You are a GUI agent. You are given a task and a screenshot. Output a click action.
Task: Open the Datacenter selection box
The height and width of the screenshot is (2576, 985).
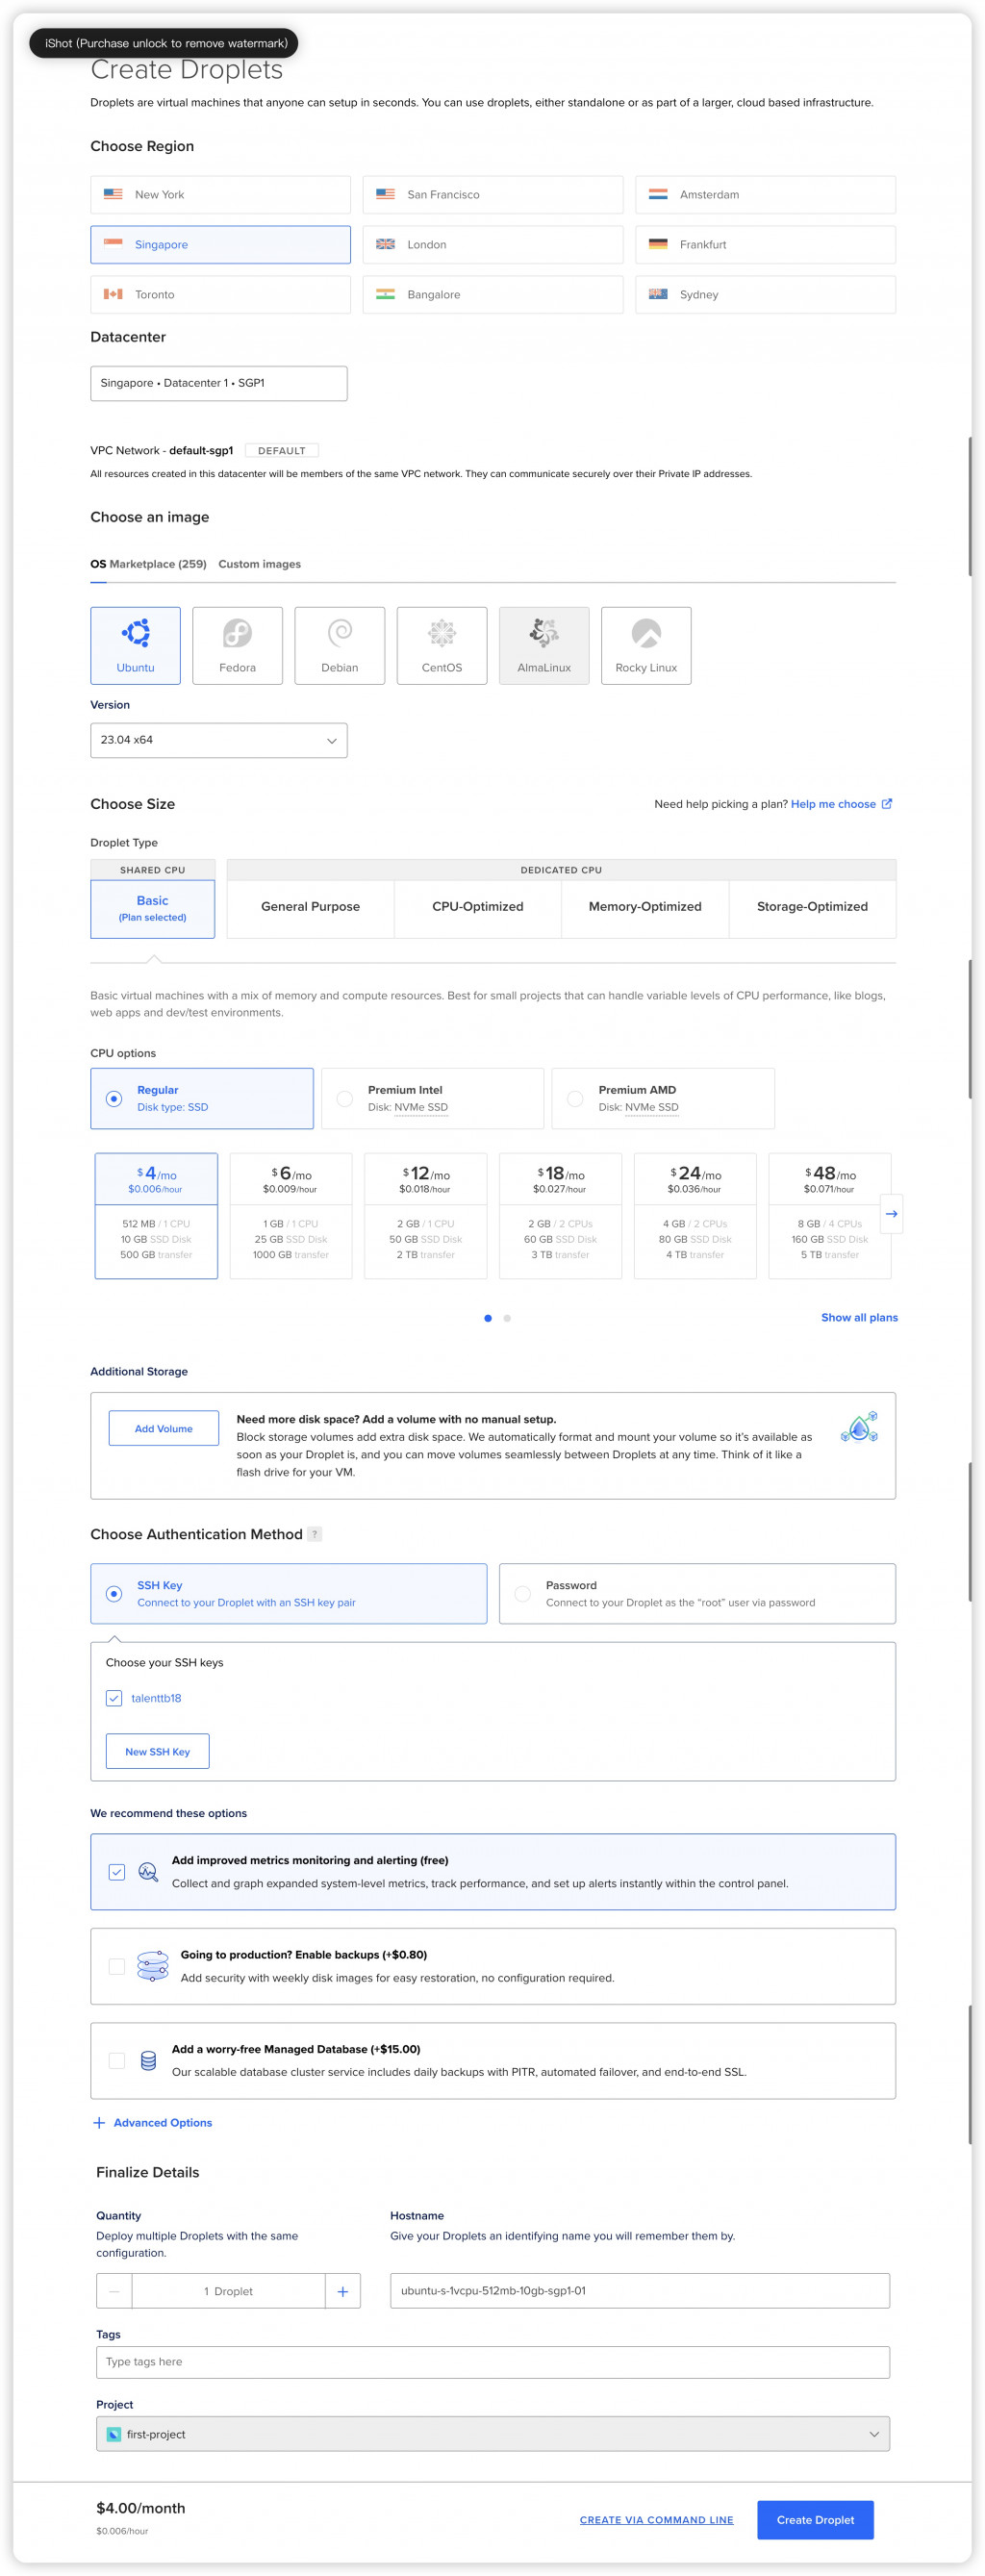click(x=219, y=383)
